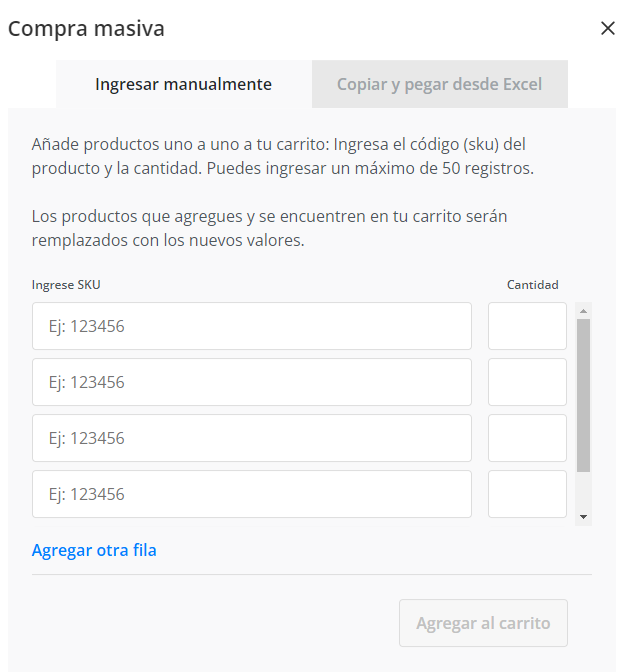Click the fourth row Cantidad field
Screen dimensions: 628x672
[527, 494]
